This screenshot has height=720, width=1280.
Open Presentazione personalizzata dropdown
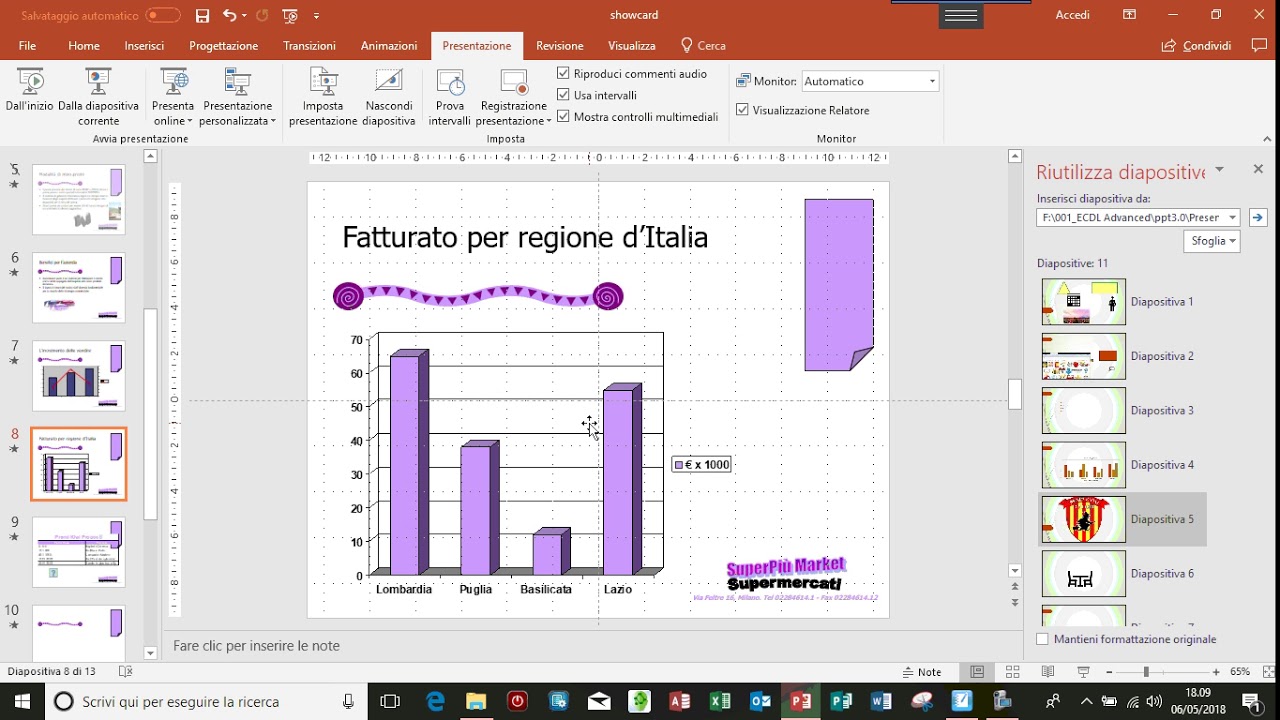coord(237,113)
